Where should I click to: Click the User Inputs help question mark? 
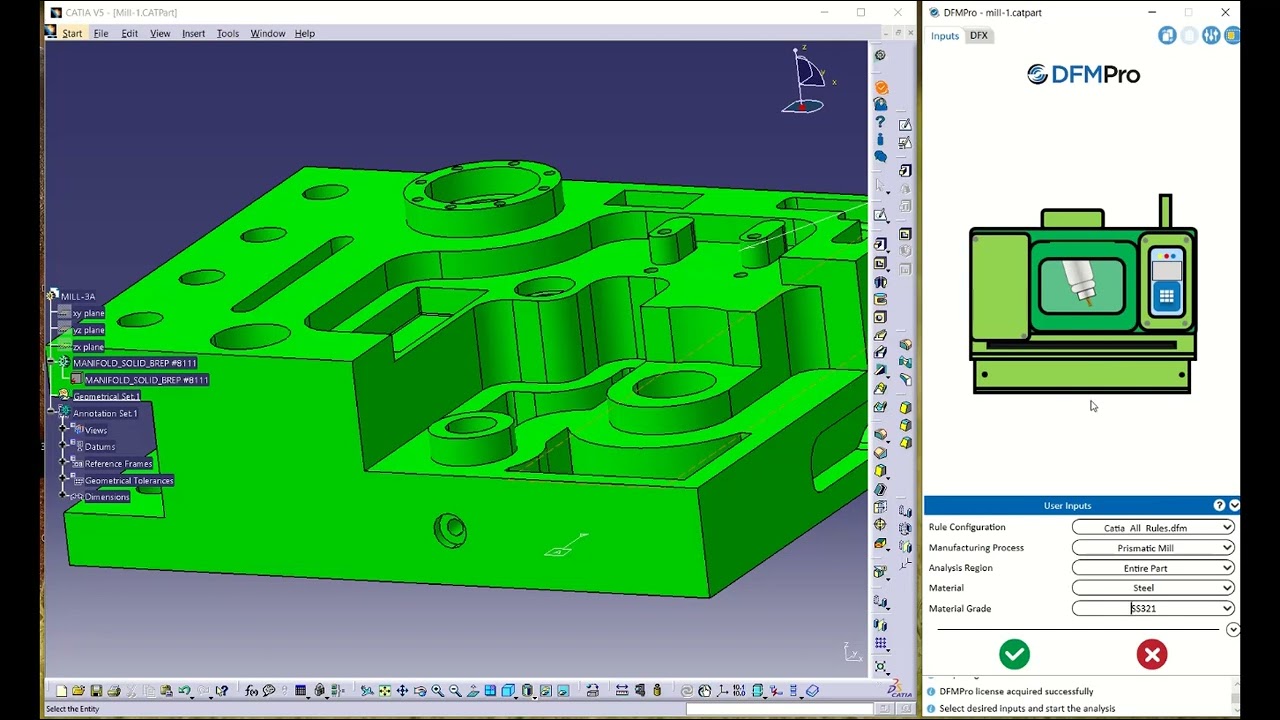1219,506
